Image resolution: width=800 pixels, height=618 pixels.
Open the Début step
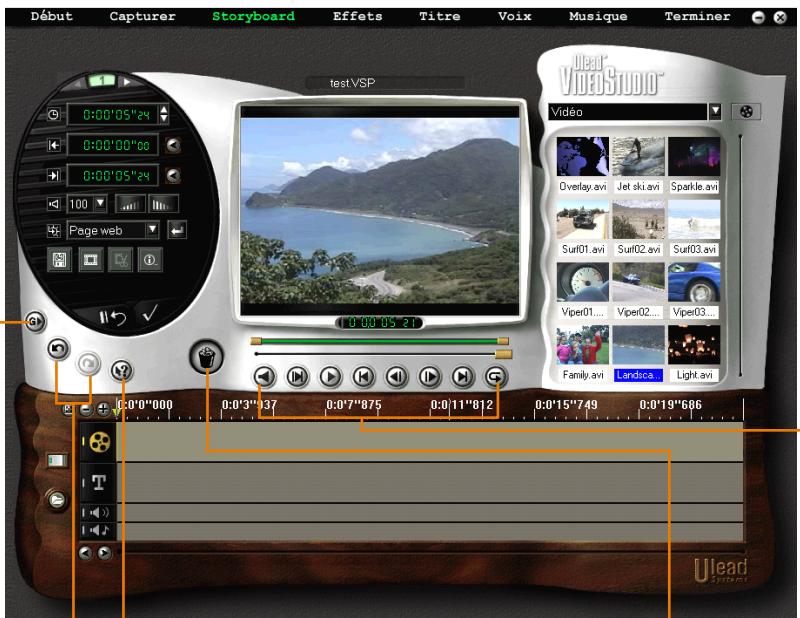52,16
